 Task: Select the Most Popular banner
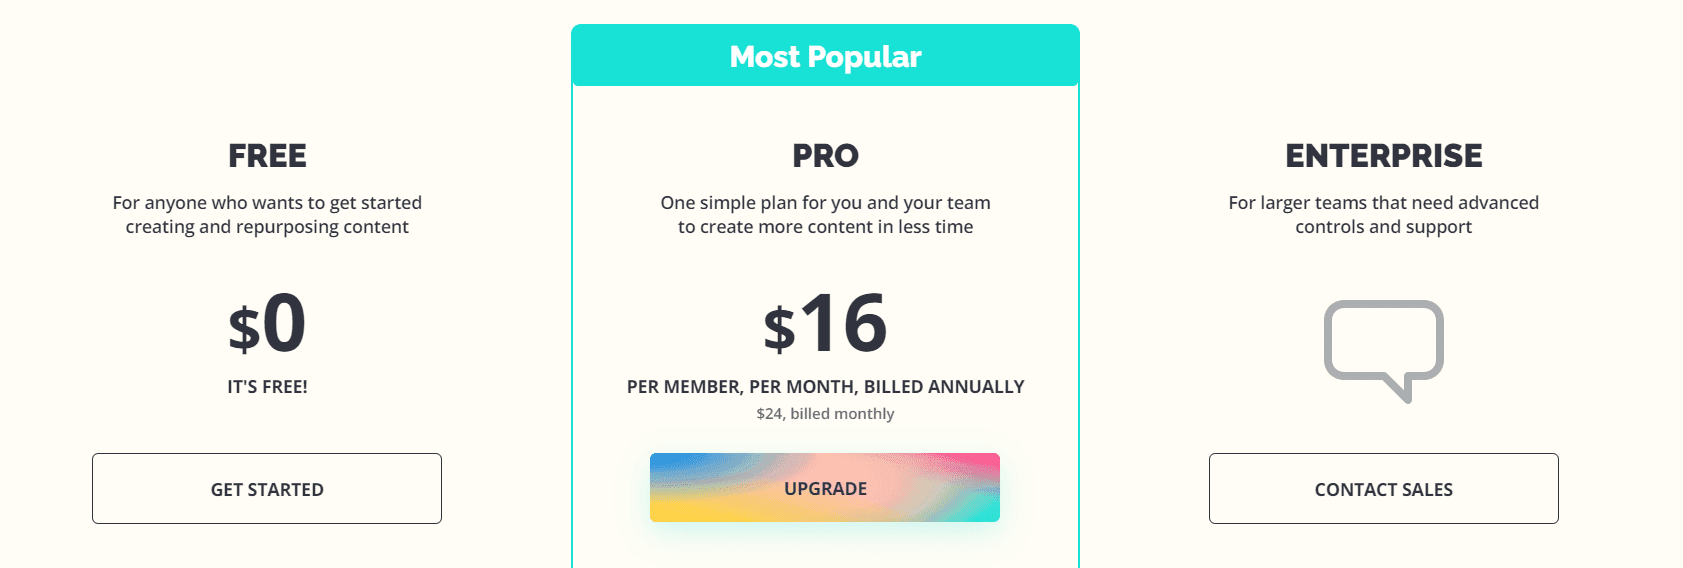(825, 56)
